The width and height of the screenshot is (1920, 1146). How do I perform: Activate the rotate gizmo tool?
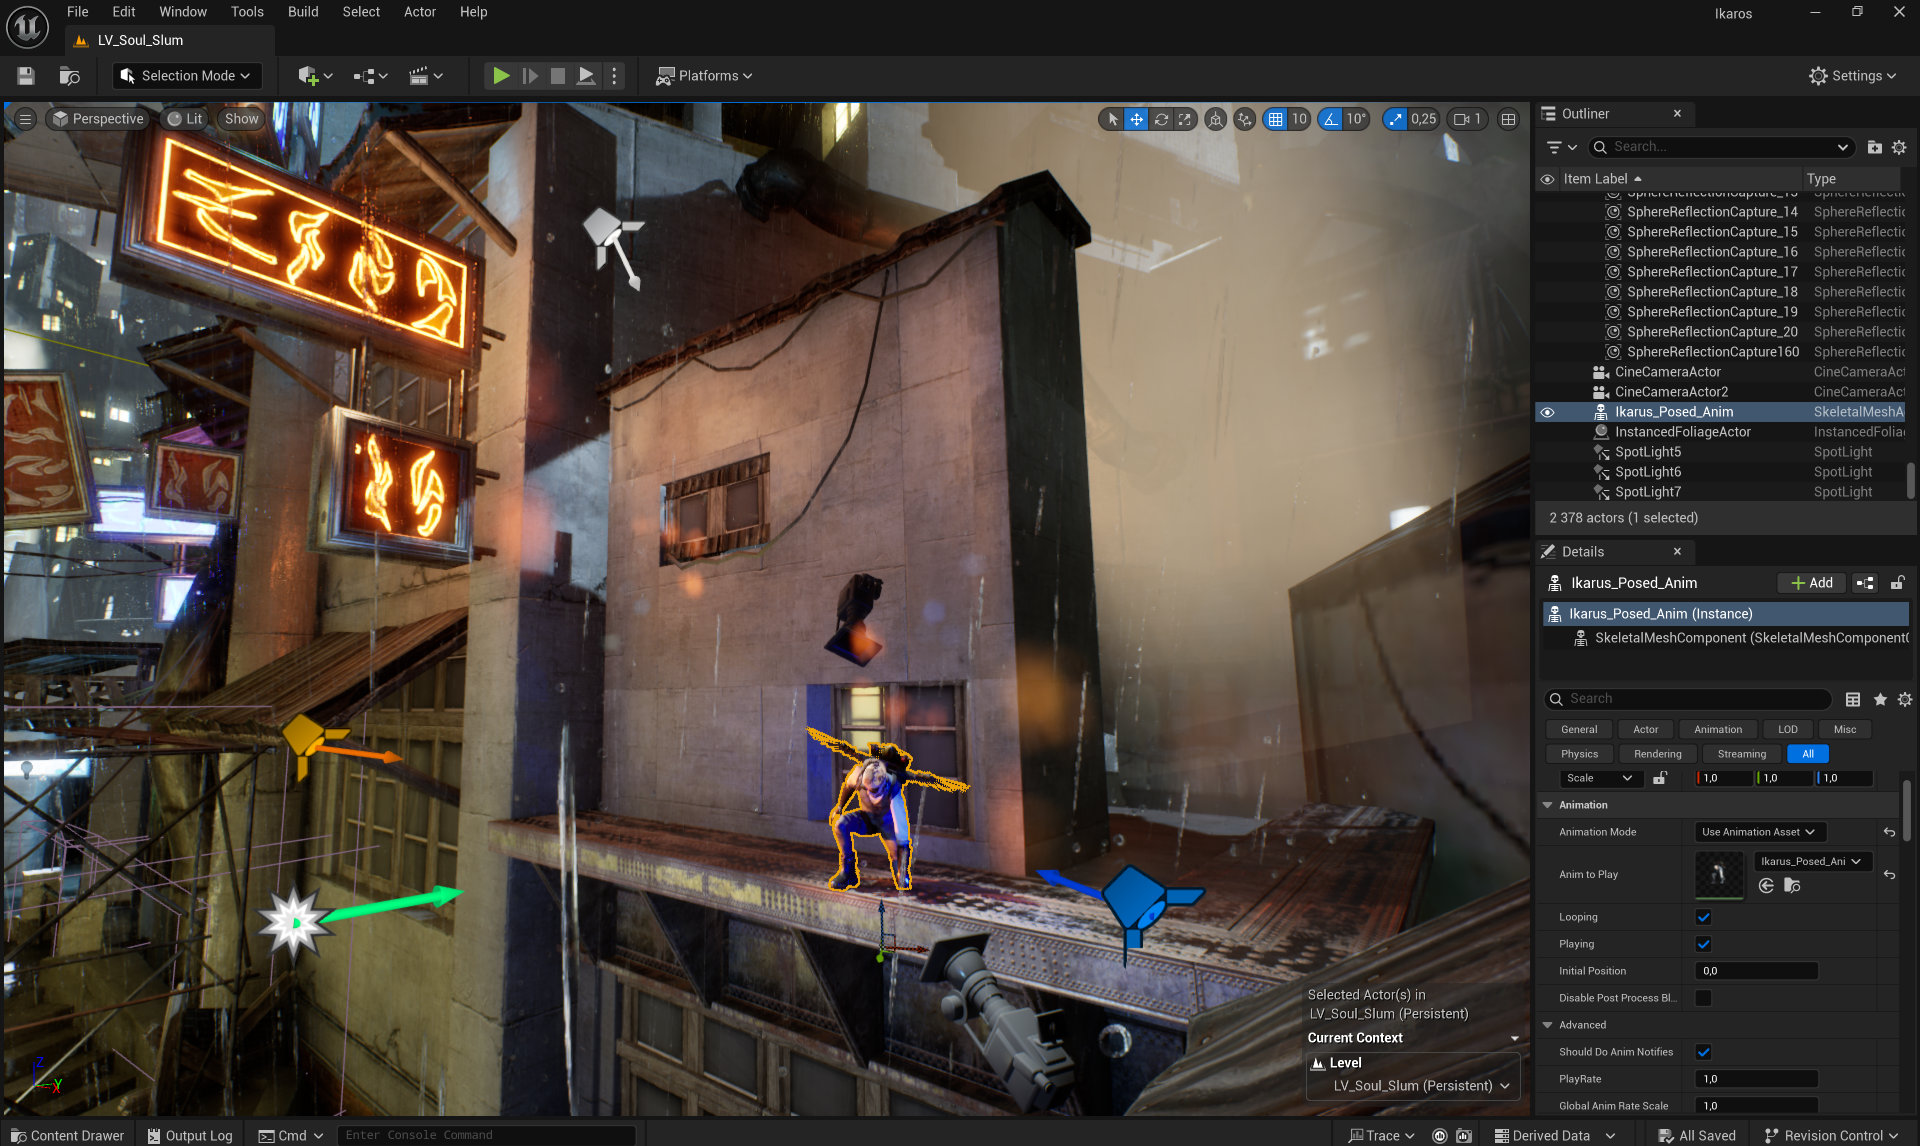point(1161,119)
